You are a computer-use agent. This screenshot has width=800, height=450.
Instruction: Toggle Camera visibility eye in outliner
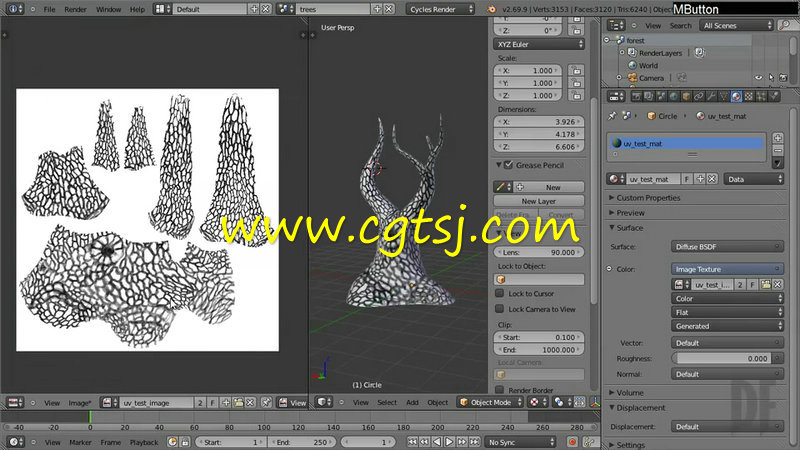759,78
